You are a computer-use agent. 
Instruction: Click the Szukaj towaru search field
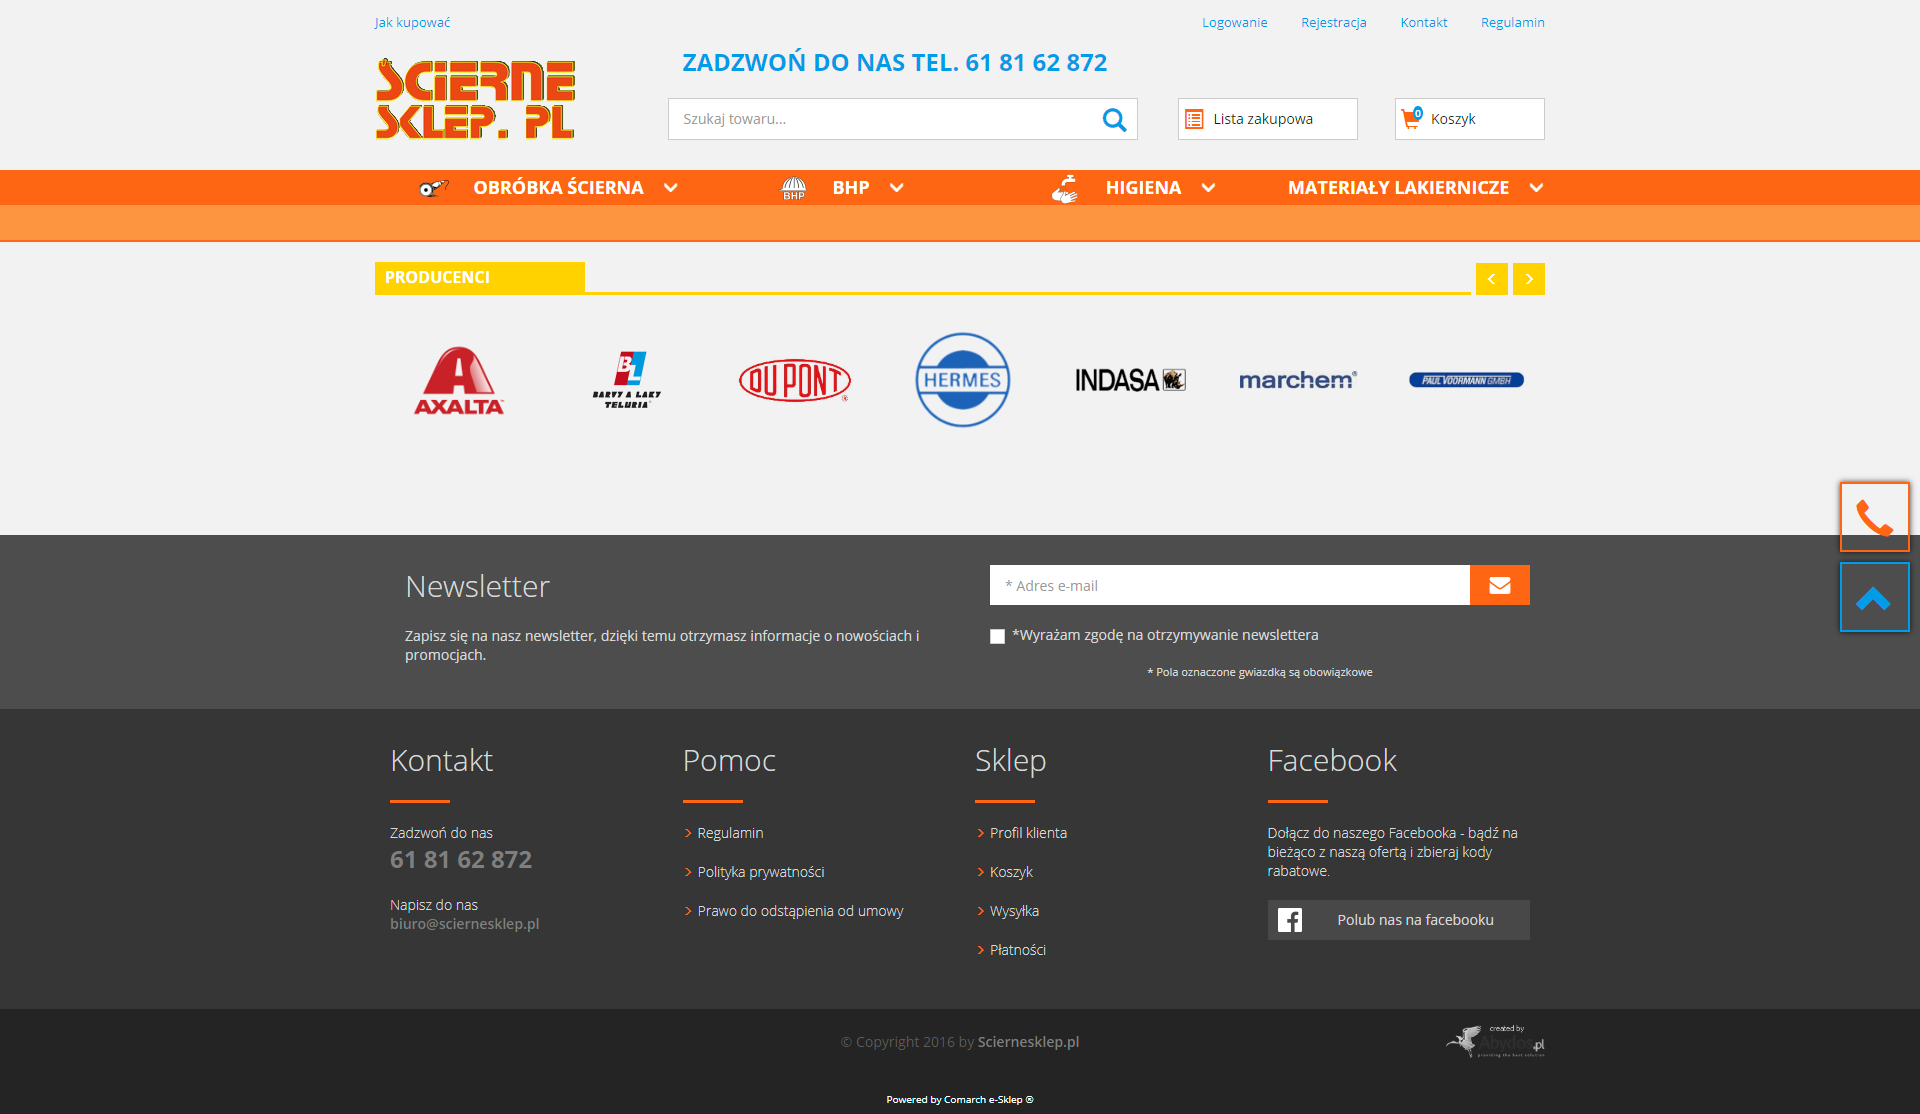point(880,119)
